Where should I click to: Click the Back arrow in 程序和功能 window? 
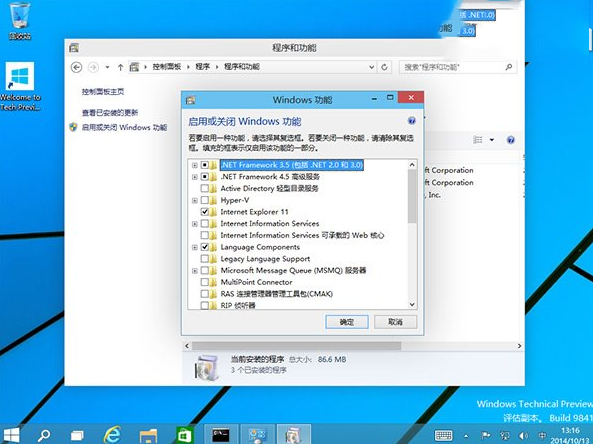click(76, 67)
